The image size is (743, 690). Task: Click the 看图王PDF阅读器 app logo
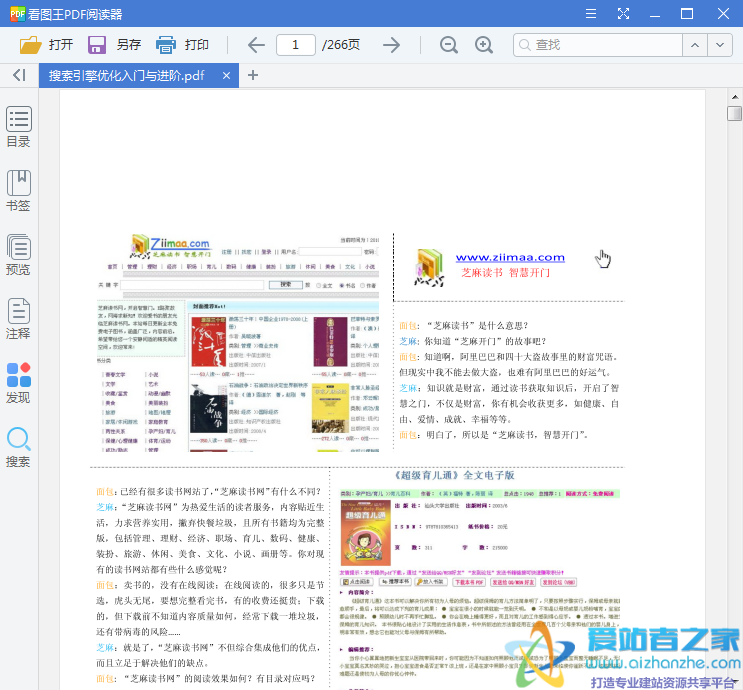(18, 14)
